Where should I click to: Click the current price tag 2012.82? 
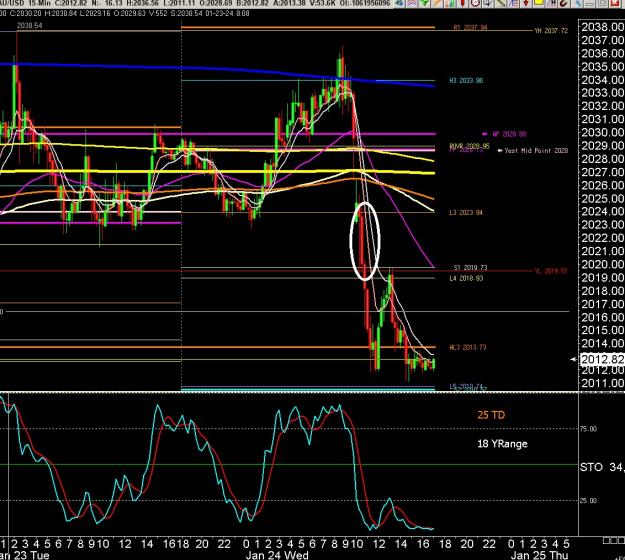602,359
